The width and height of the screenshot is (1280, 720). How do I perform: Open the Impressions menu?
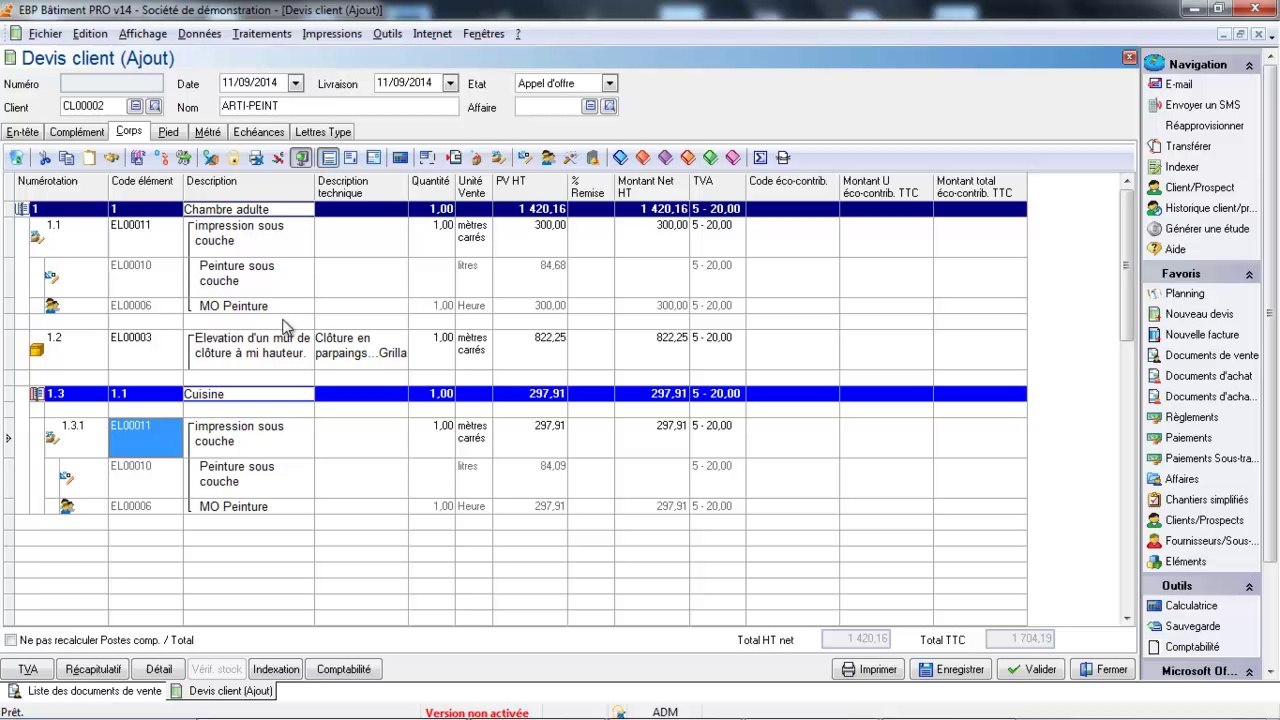pos(332,34)
